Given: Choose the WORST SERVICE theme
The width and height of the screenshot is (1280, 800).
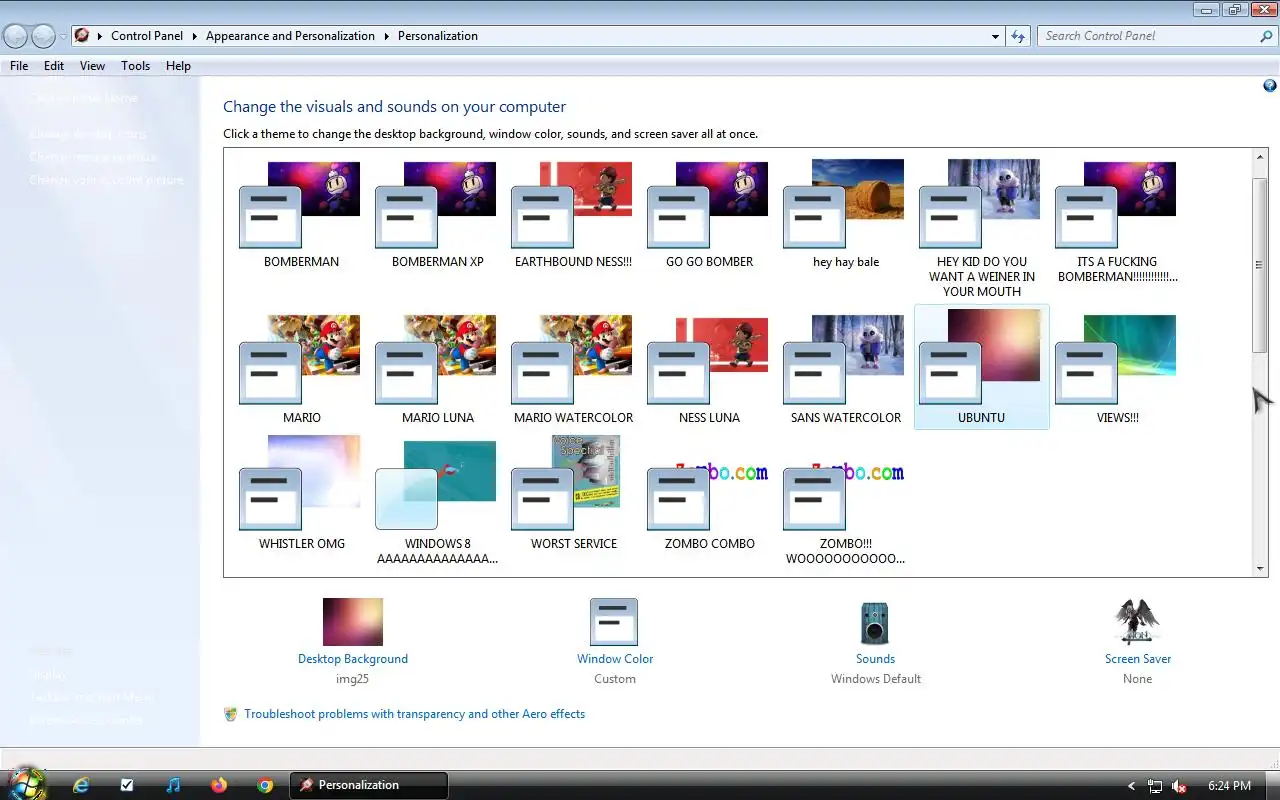Looking at the screenshot, I should [573, 494].
